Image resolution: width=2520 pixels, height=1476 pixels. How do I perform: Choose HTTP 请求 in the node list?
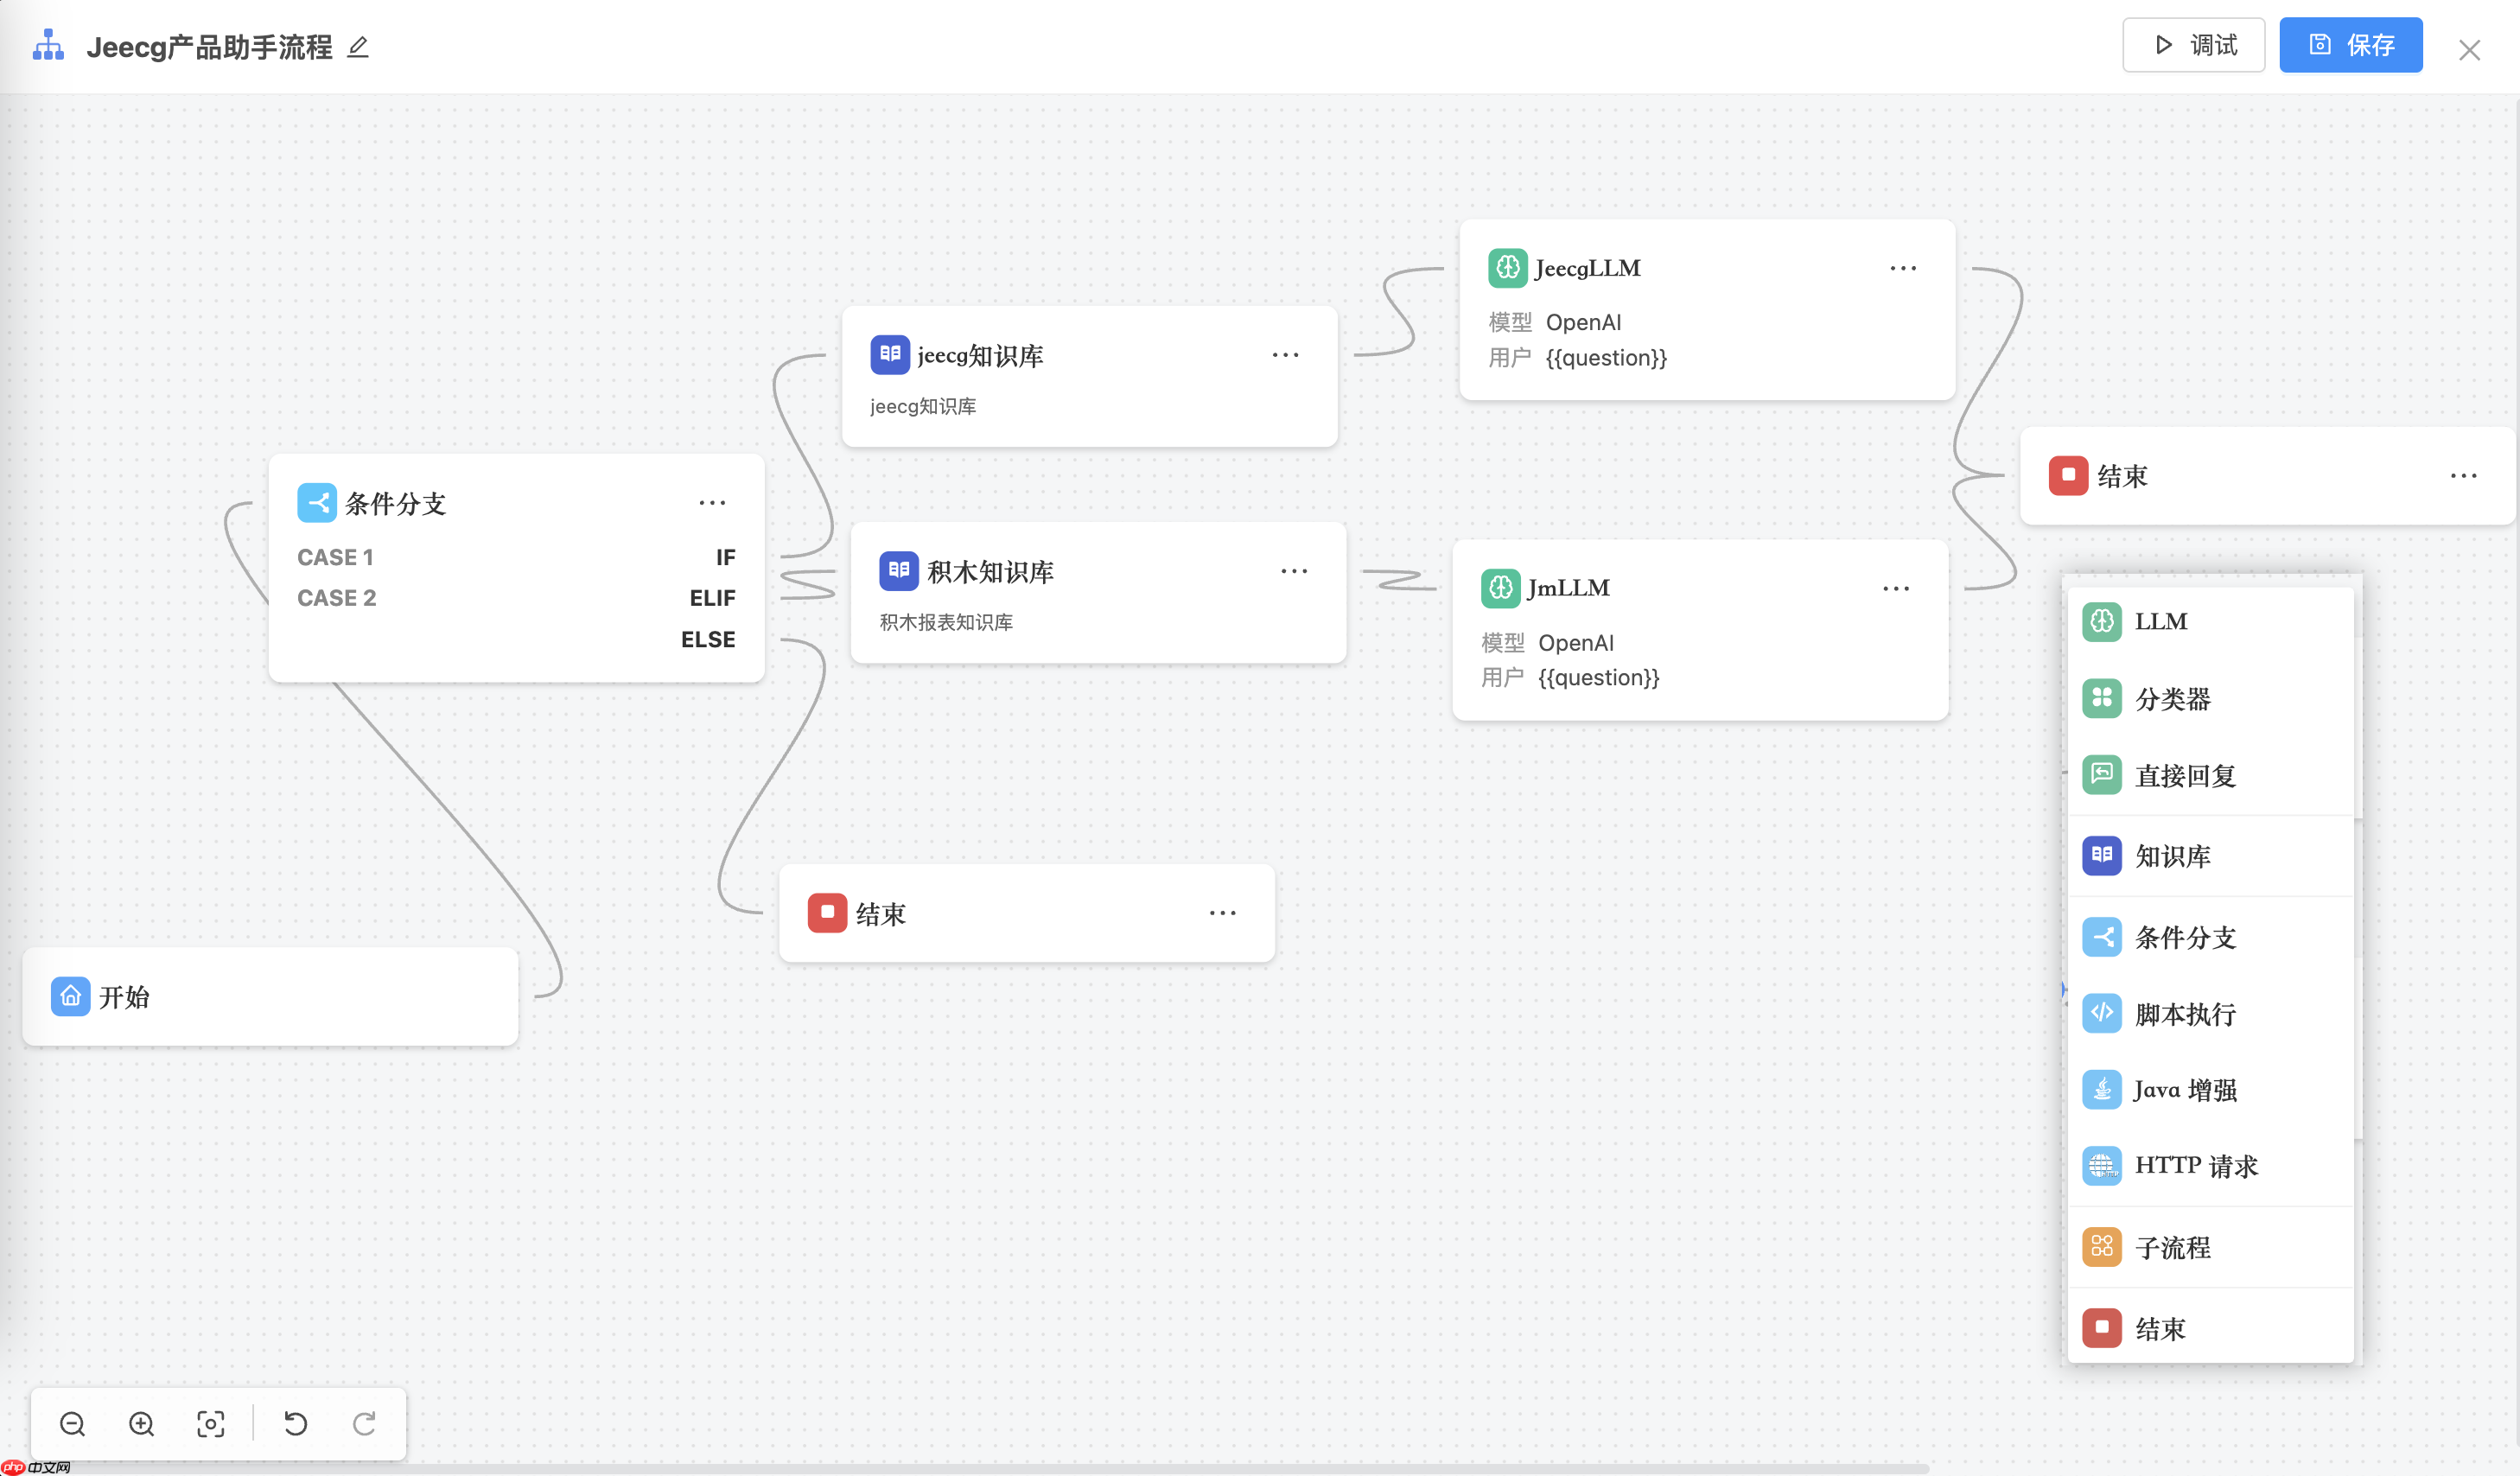[x=2195, y=1166]
